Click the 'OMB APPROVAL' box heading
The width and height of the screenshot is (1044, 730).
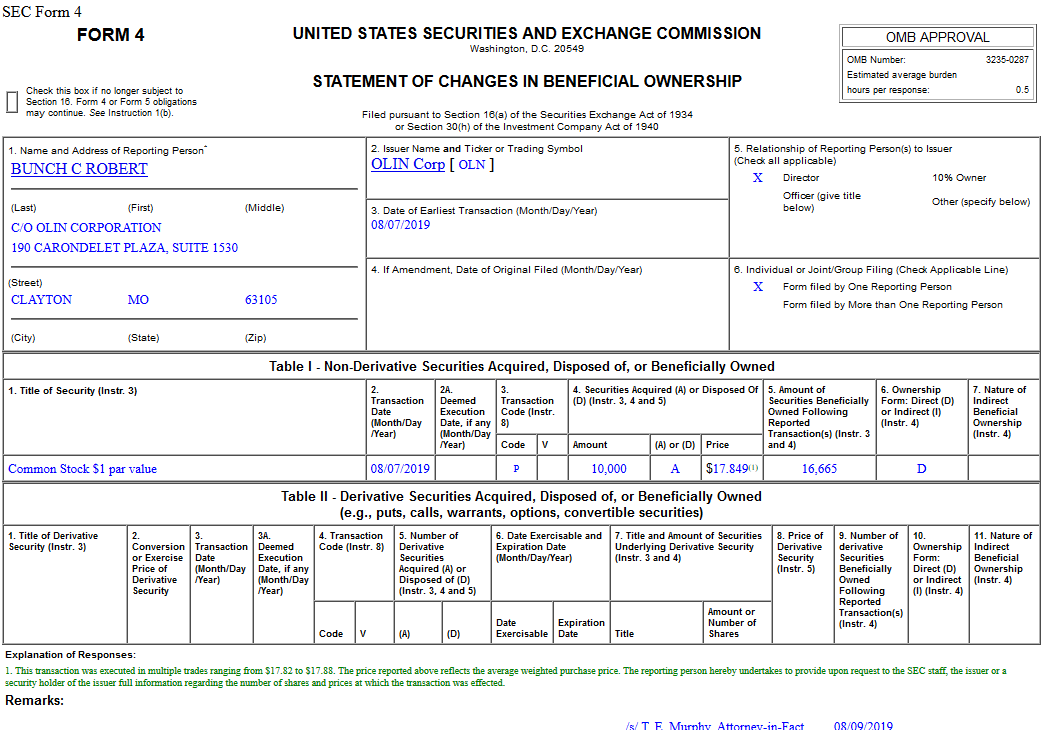(937, 37)
